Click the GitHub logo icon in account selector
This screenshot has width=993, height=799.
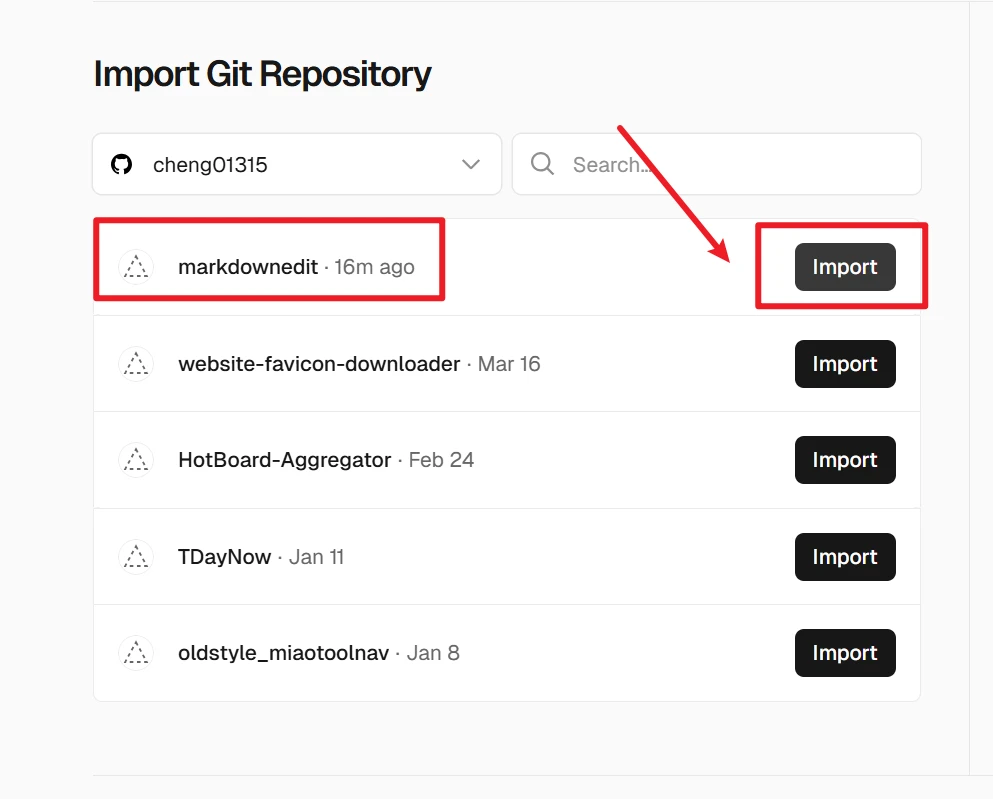coord(122,165)
